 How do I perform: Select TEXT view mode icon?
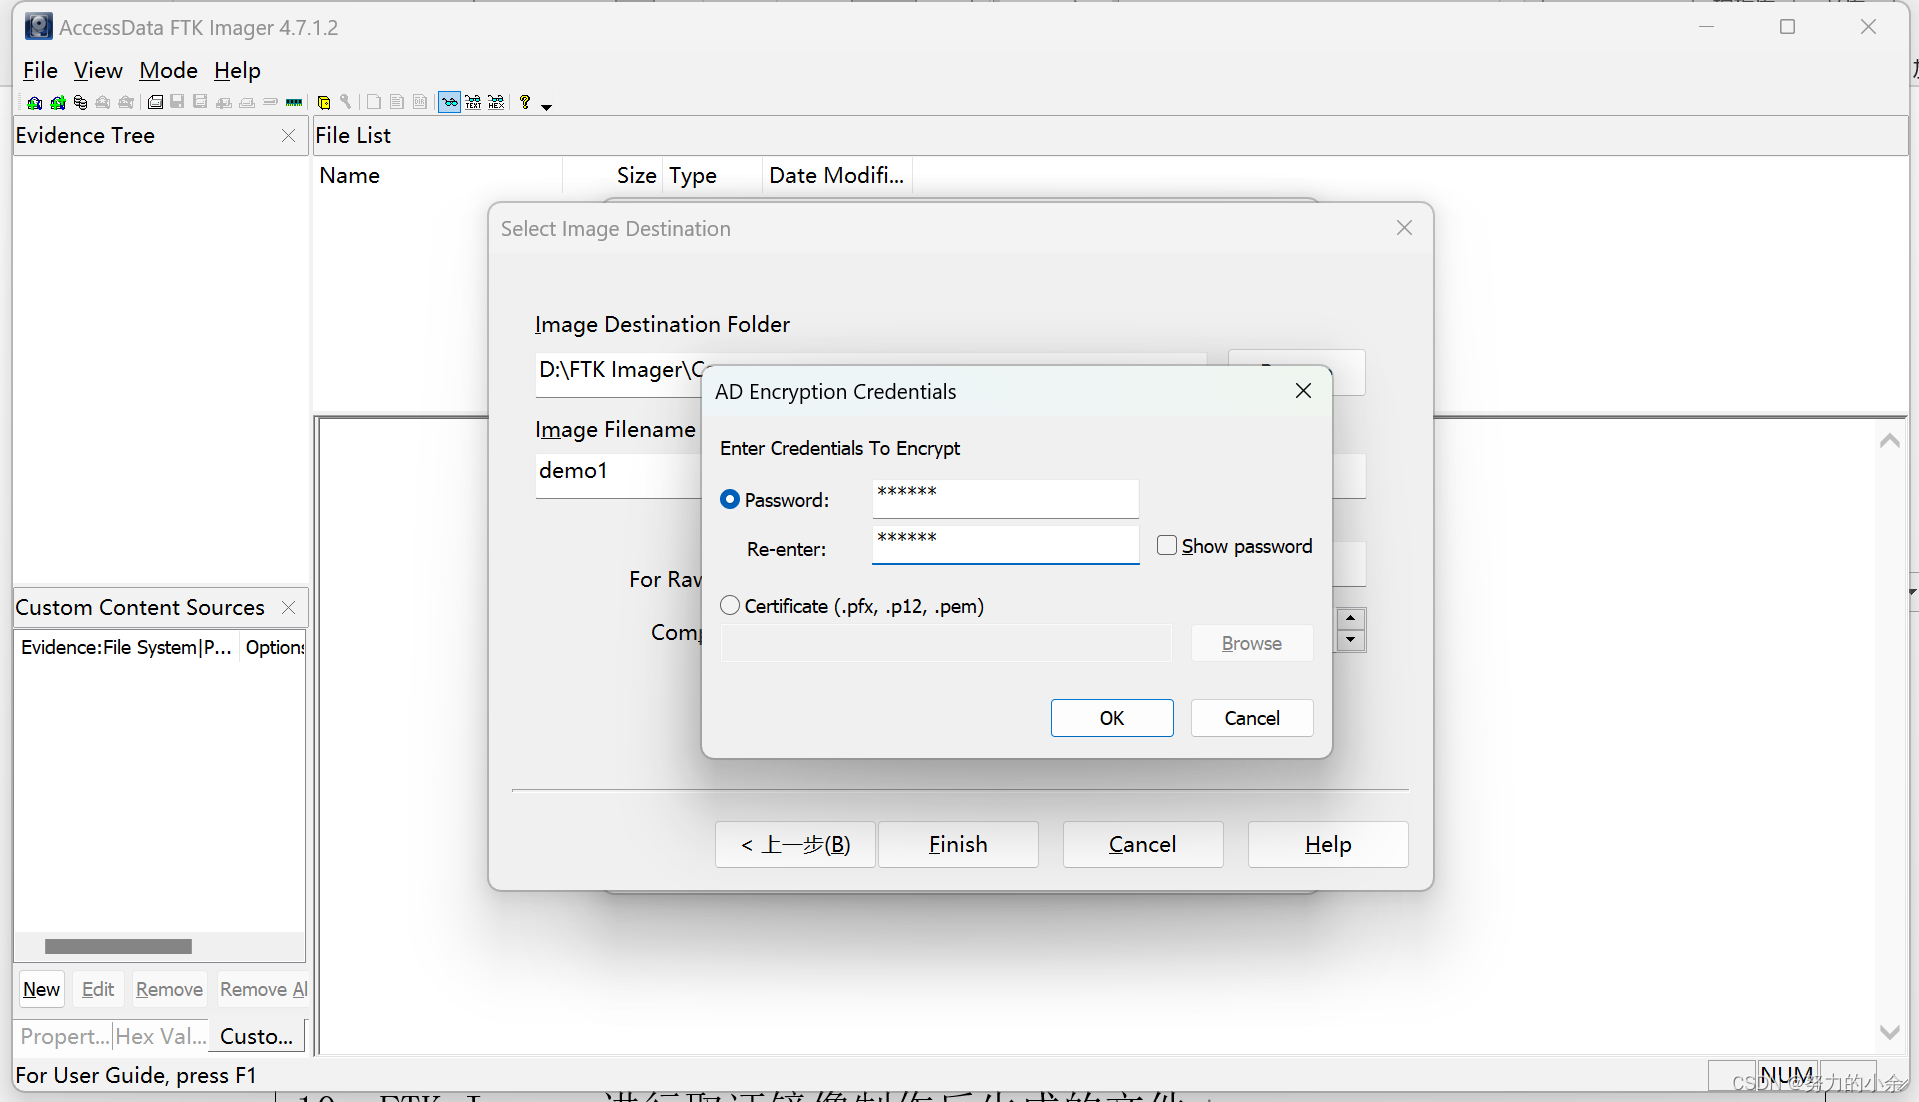473,102
